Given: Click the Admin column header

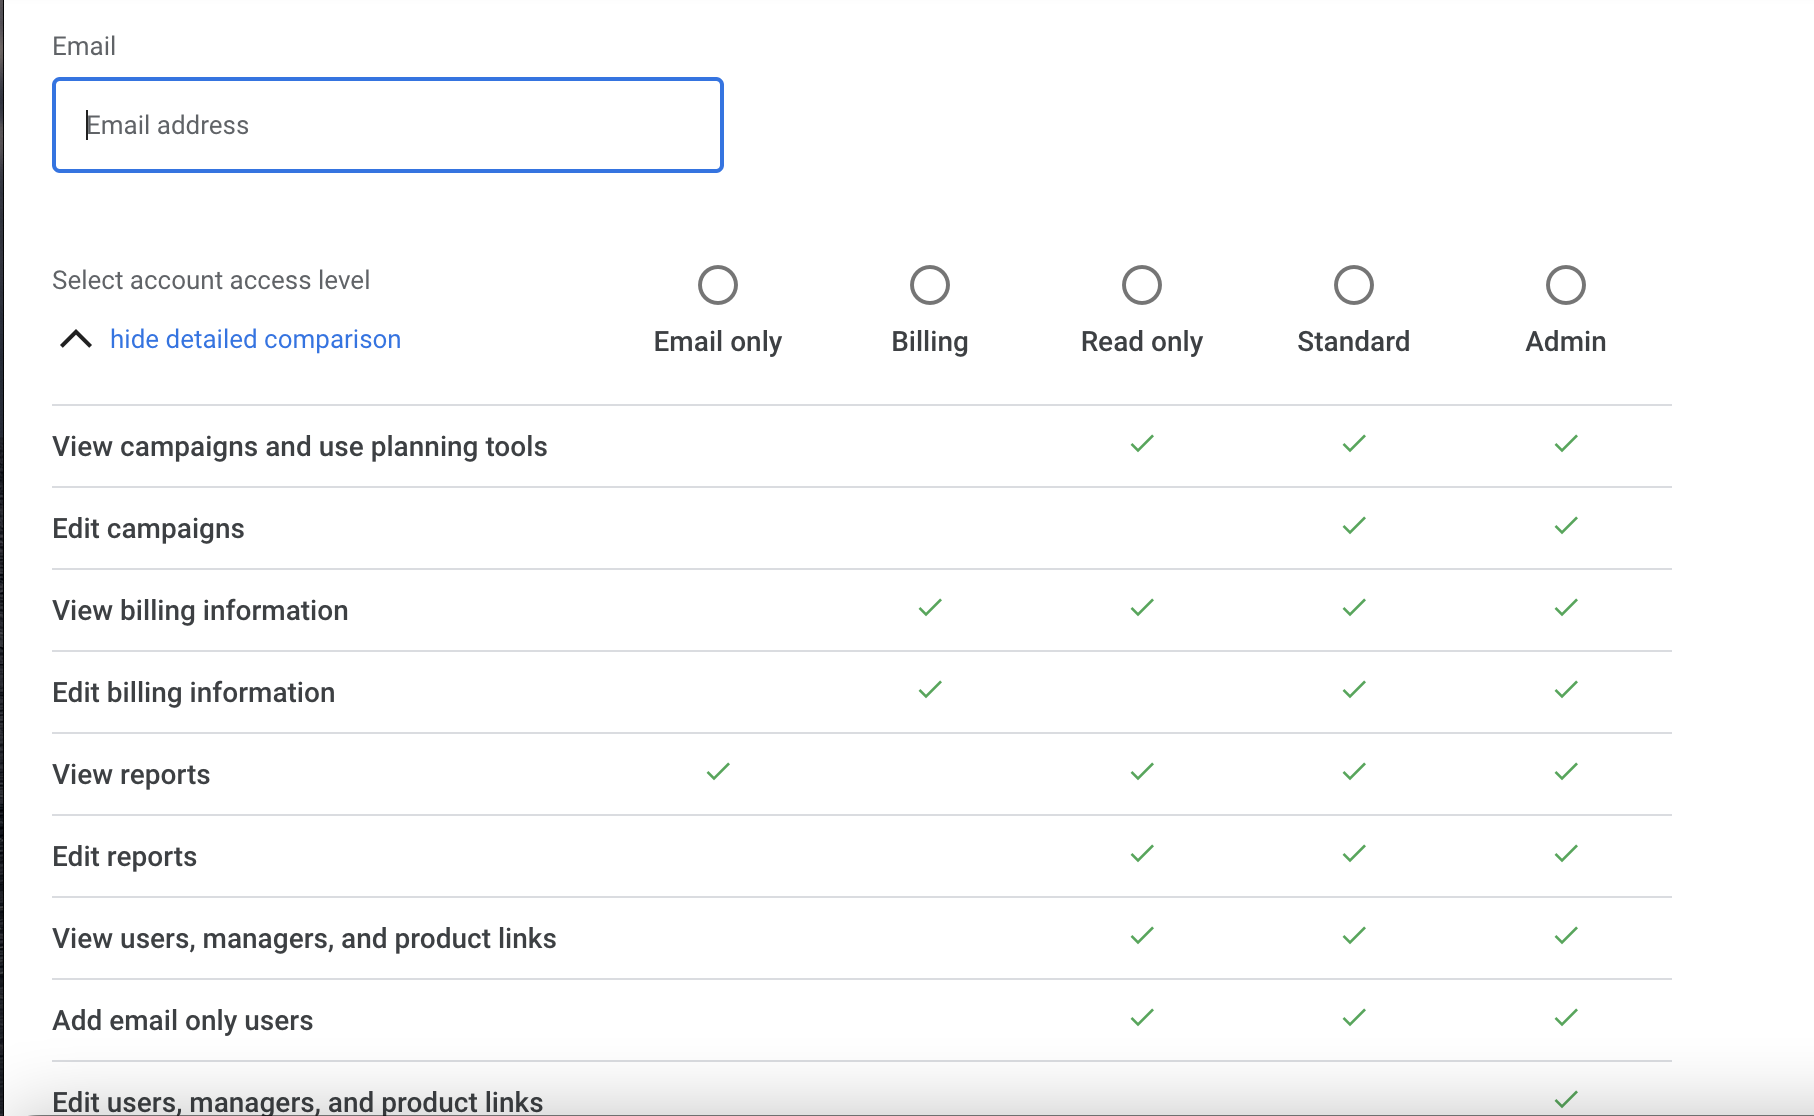Looking at the screenshot, I should click(x=1565, y=341).
